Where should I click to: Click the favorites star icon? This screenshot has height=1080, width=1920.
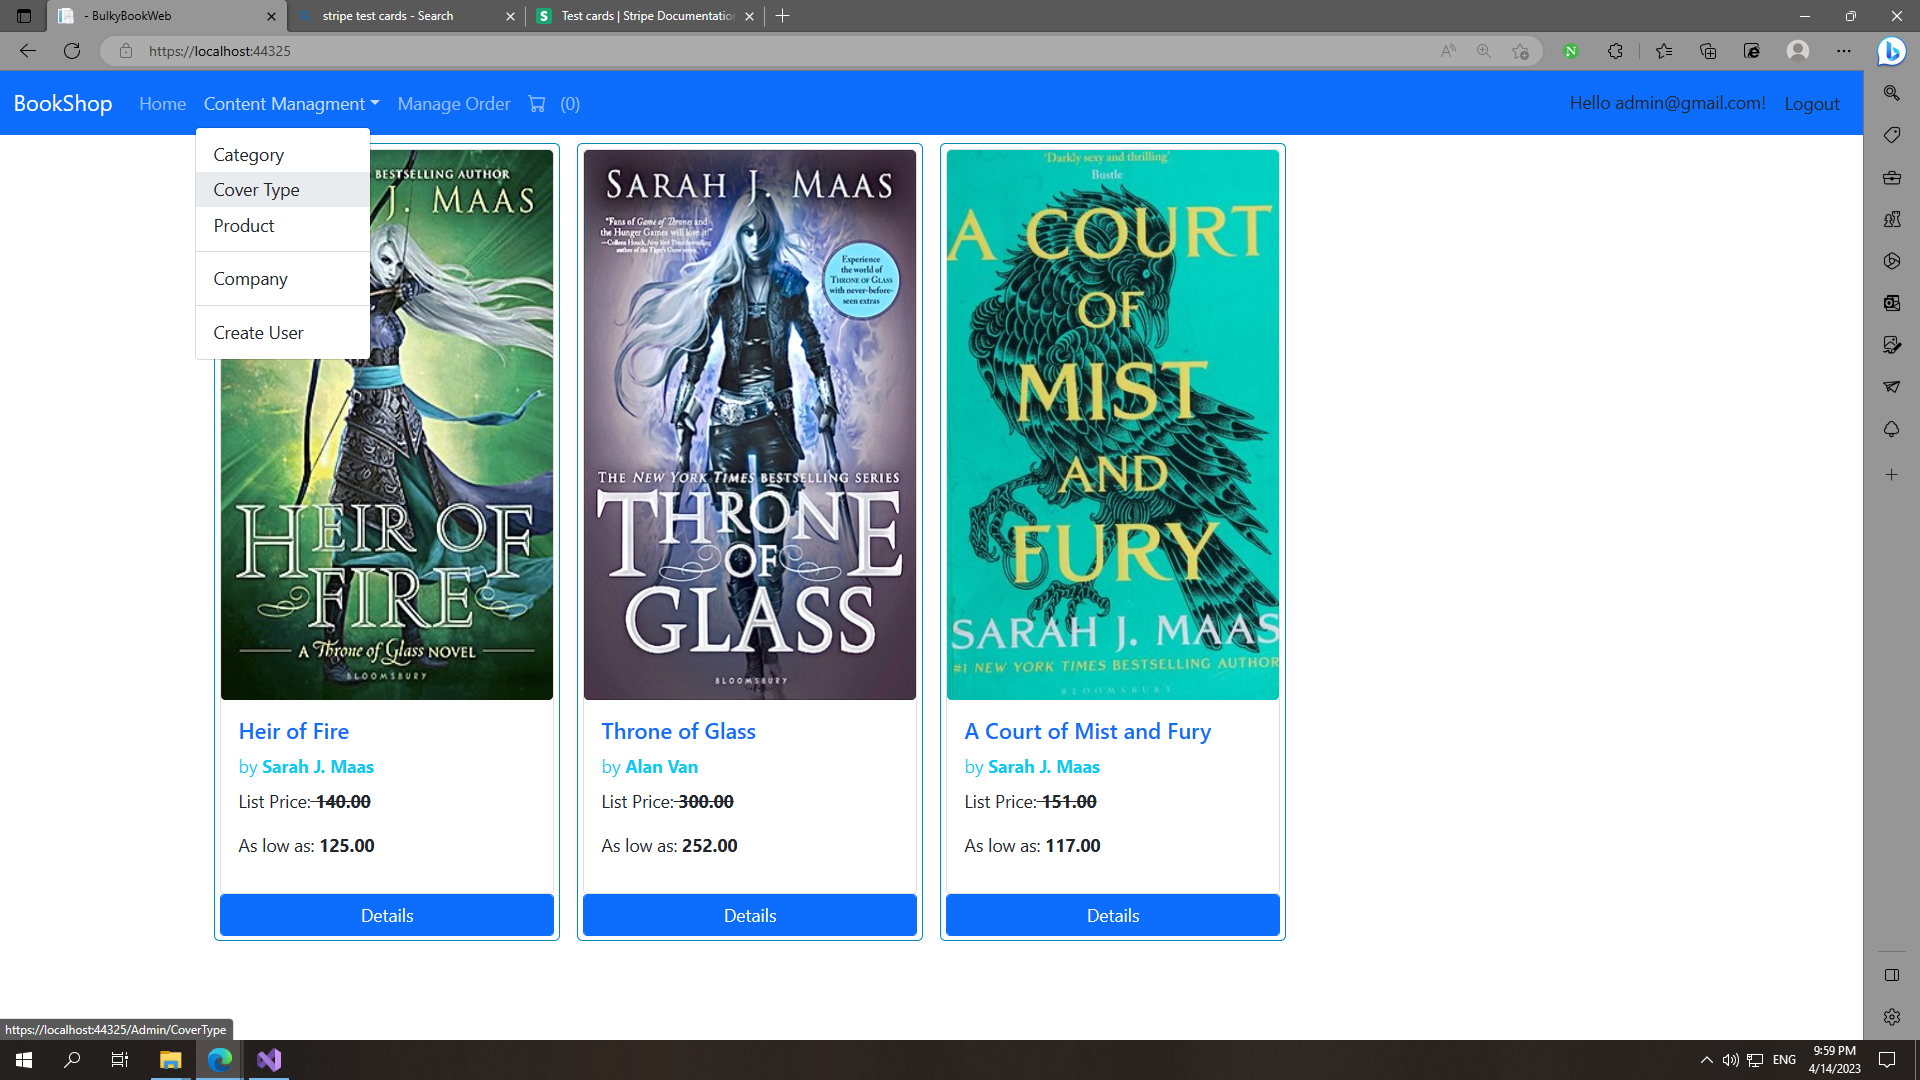(x=1663, y=51)
